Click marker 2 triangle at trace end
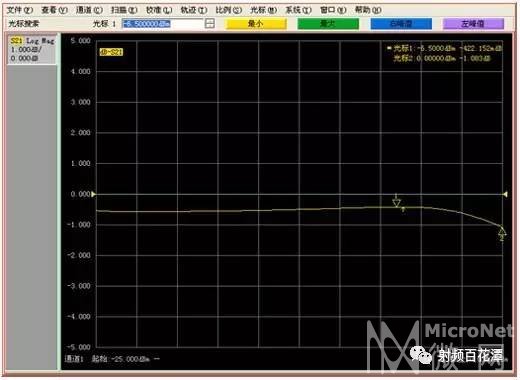 [x=502, y=230]
